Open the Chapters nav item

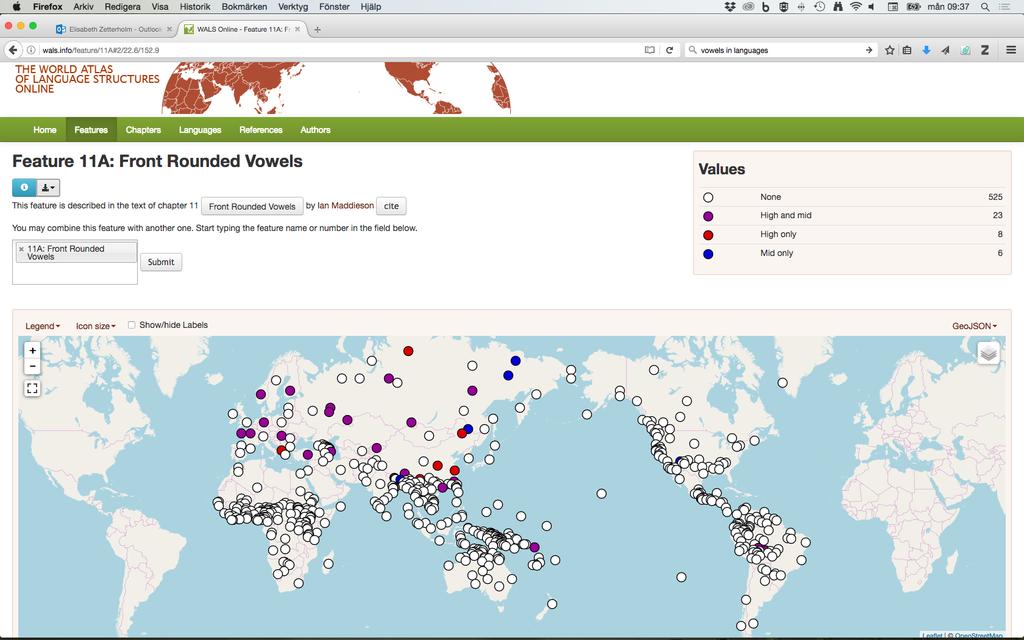(x=143, y=129)
